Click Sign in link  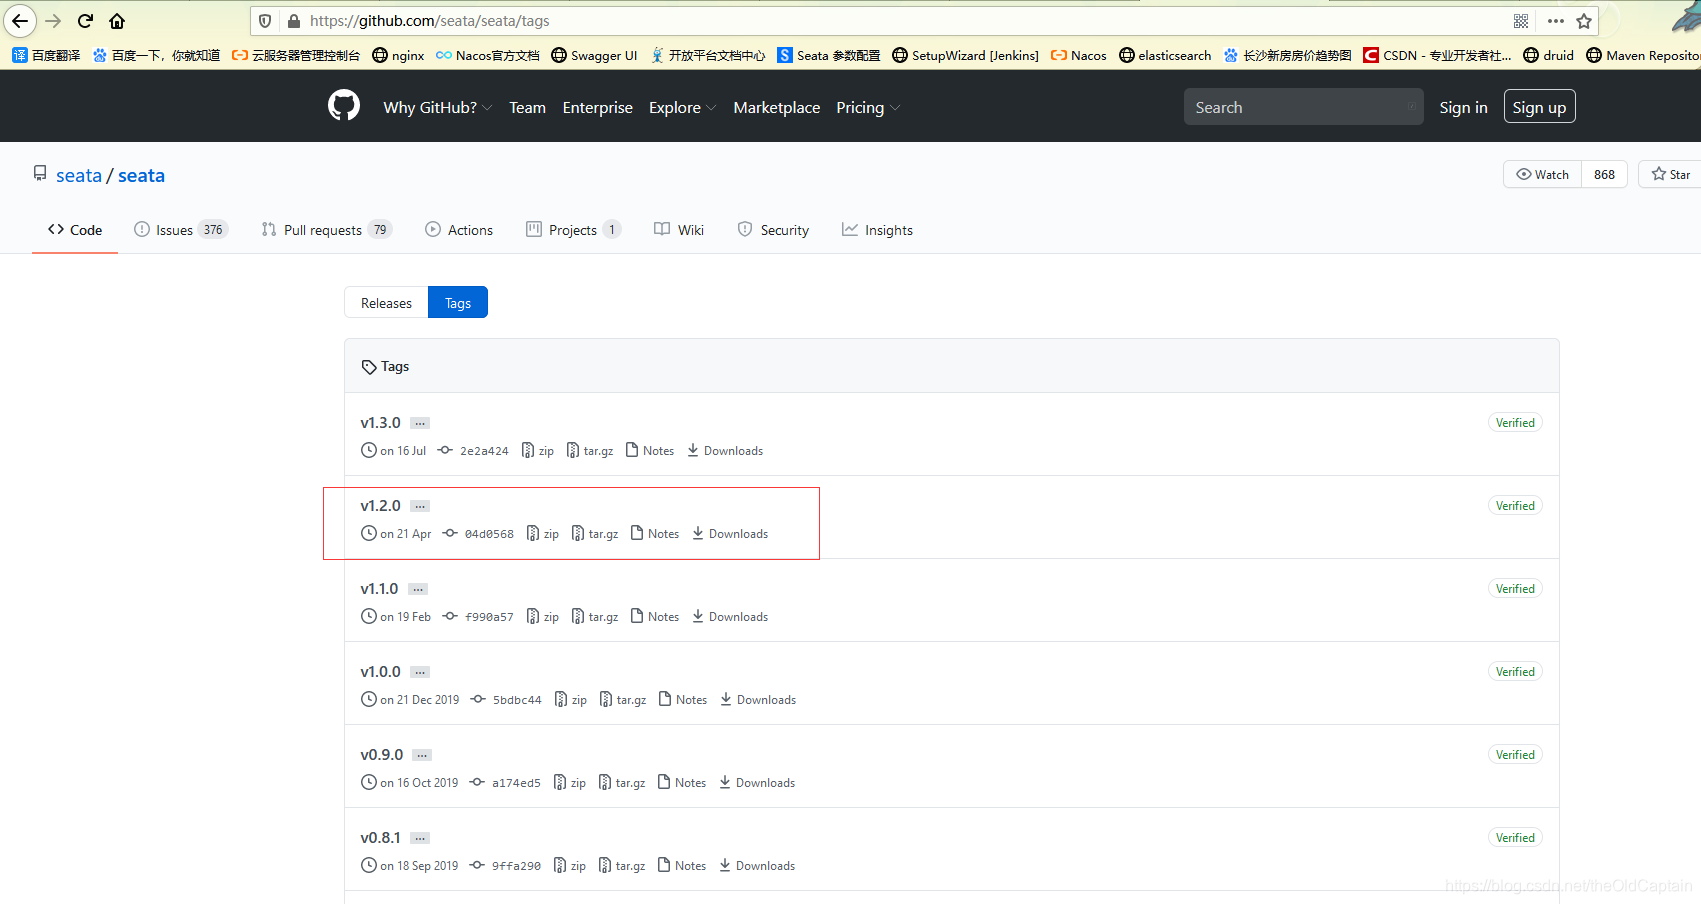(1463, 107)
